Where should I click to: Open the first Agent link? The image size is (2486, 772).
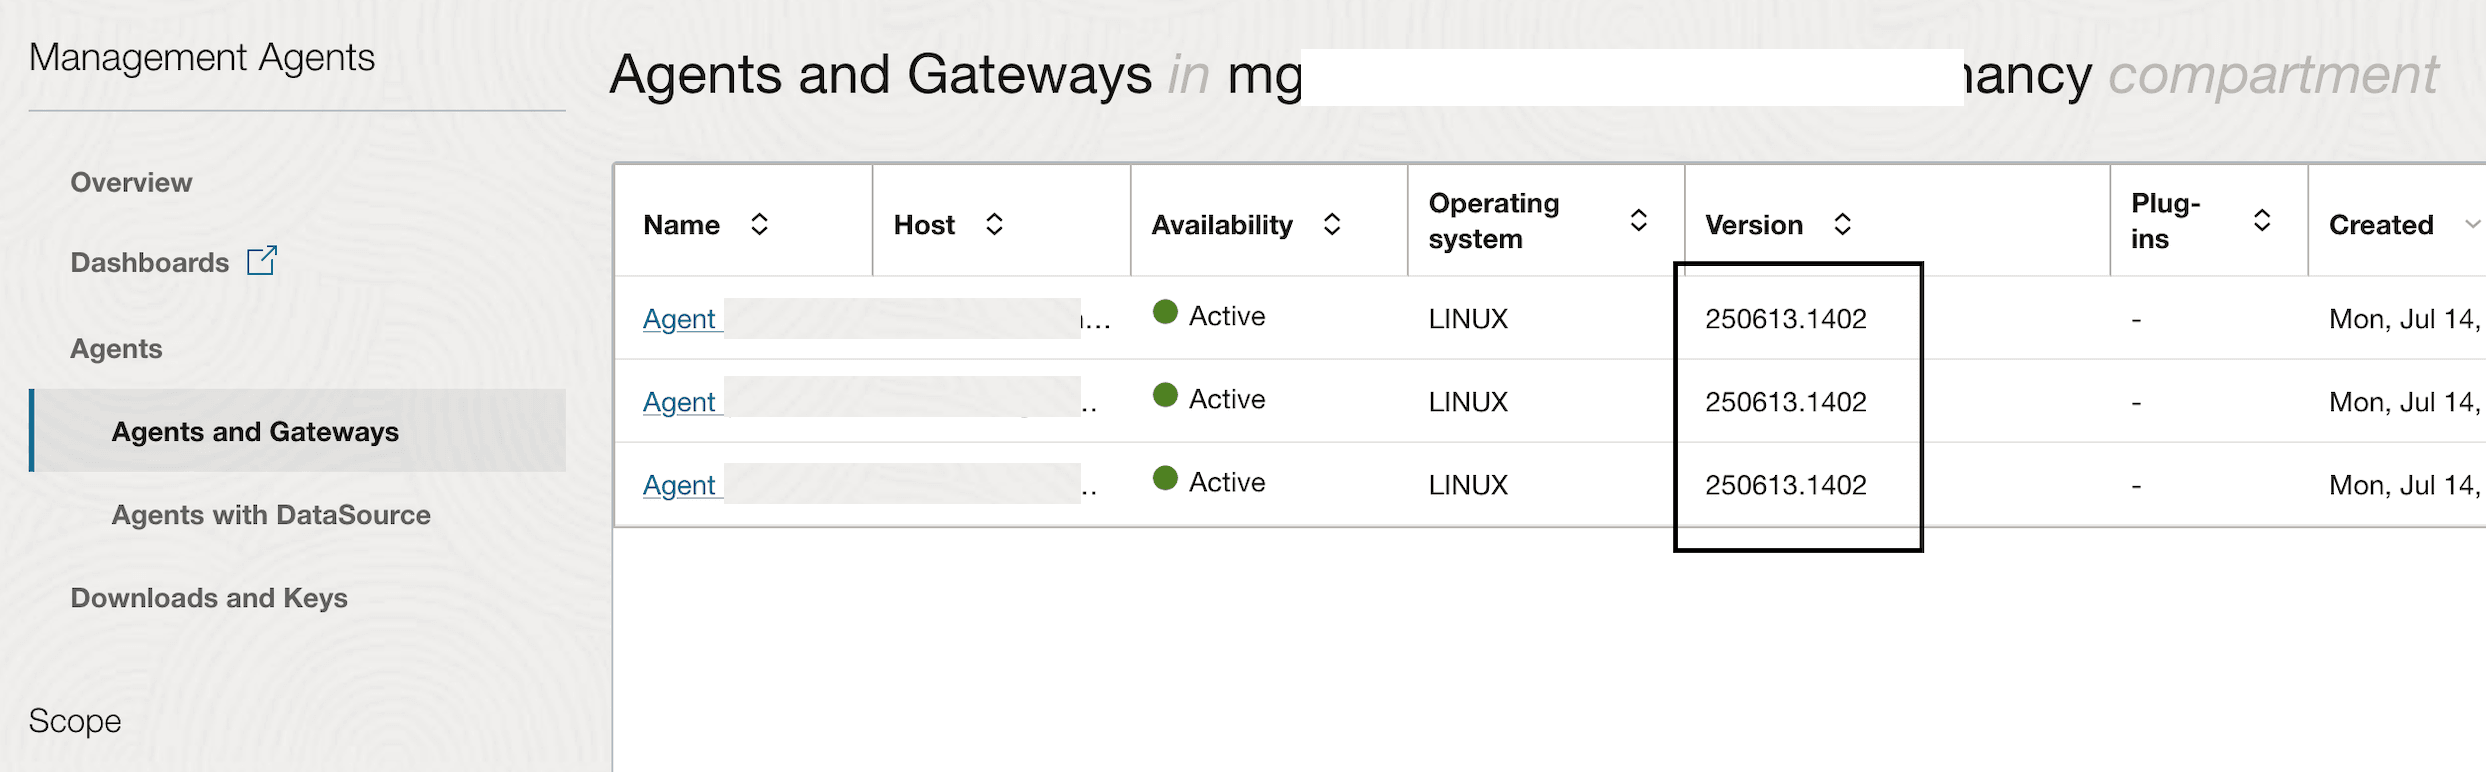pos(679,318)
